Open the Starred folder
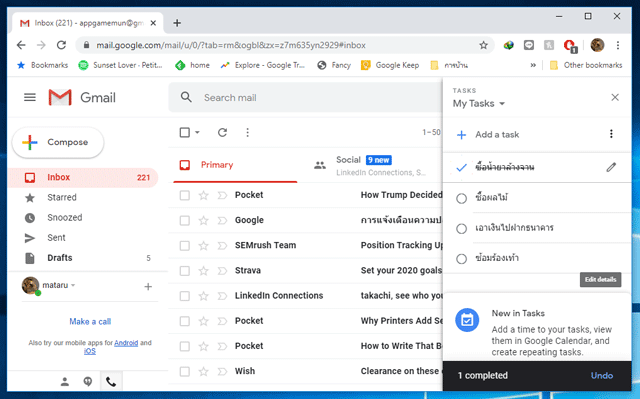The width and height of the screenshot is (640, 399). (83, 197)
